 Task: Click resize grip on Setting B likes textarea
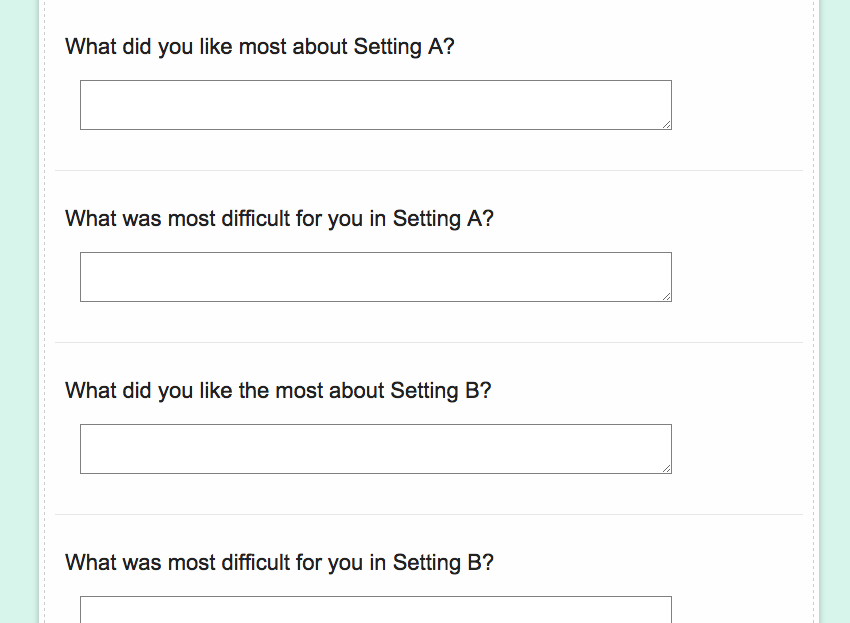coord(666,468)
